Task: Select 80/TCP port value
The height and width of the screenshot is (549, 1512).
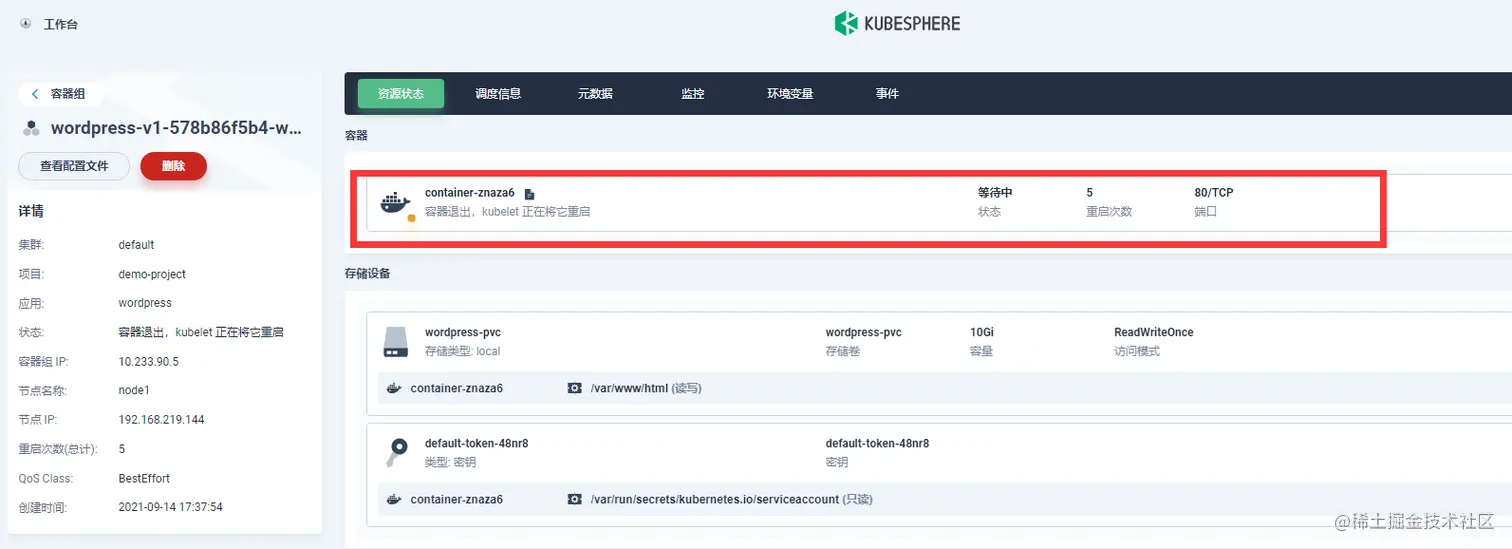Action: tap(1214, 193)
